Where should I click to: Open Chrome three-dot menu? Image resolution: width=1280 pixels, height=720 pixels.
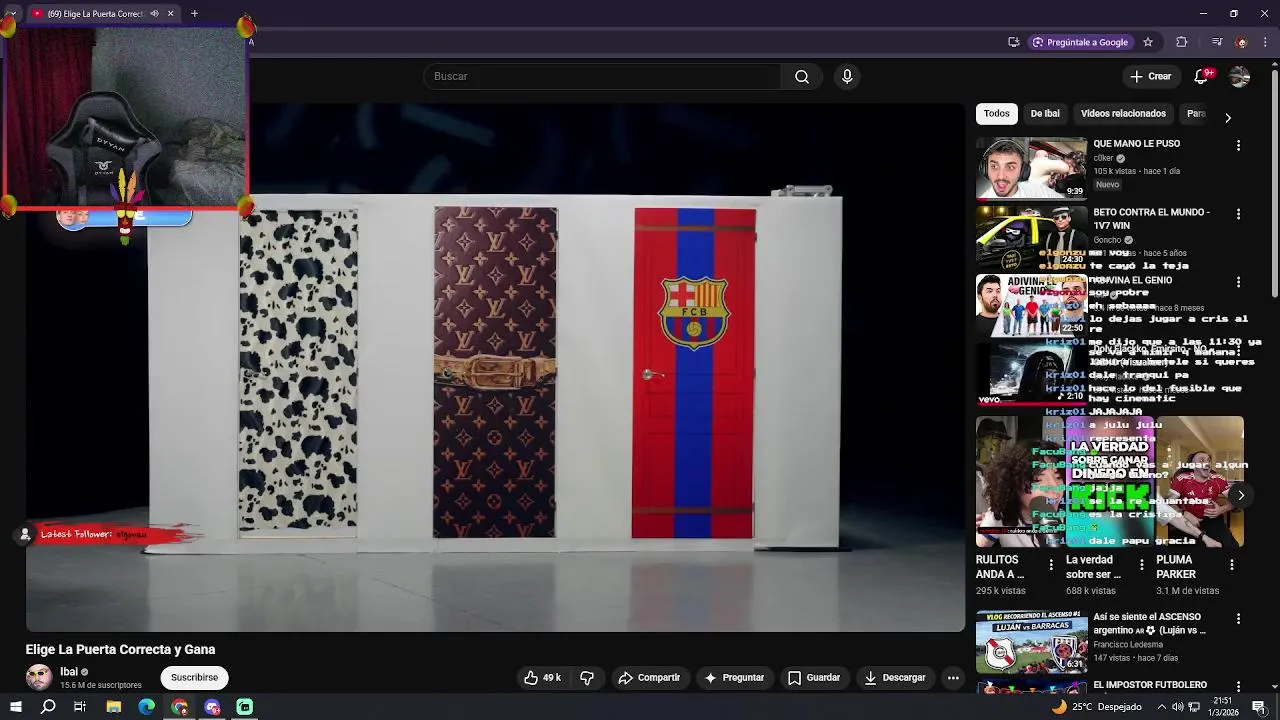pos(1266,42)
